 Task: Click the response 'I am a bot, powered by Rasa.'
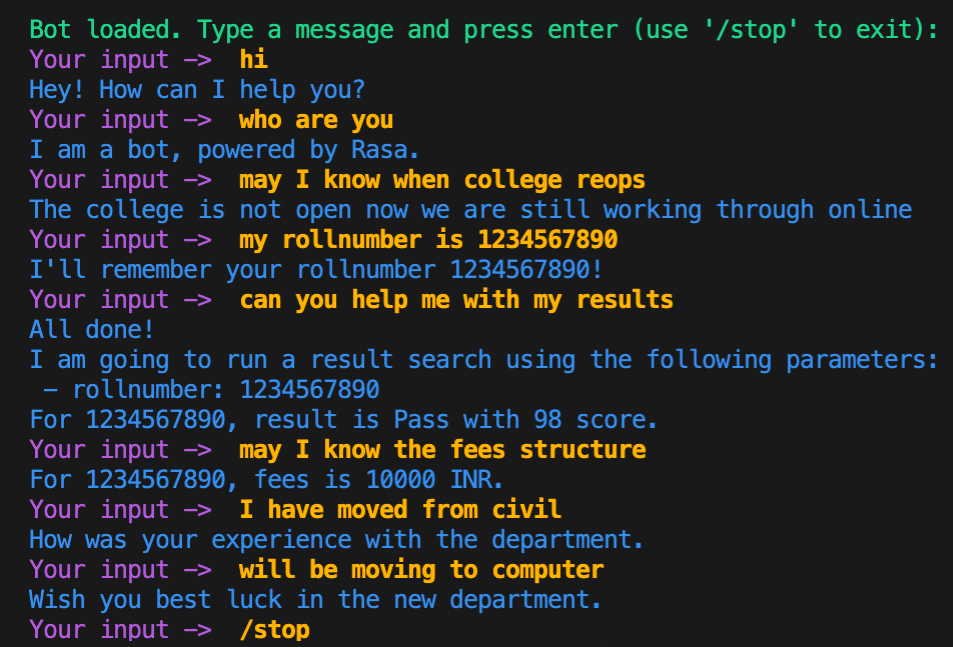click(225, 150)
